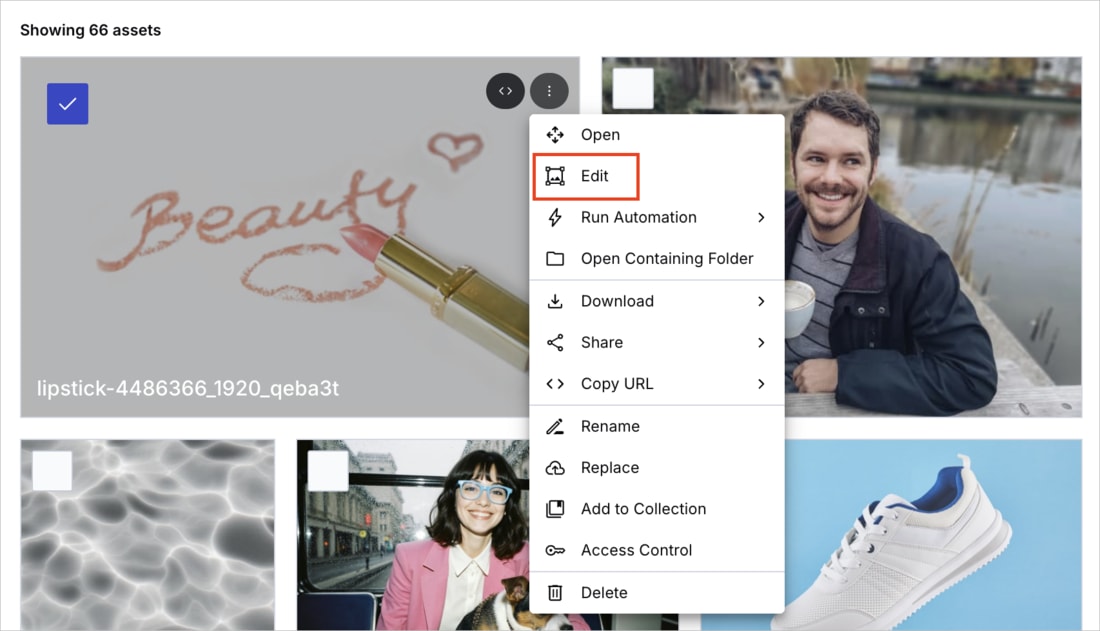Check the box on woman in pink blazer photo
1100x631 pixels.
point(328,471)
